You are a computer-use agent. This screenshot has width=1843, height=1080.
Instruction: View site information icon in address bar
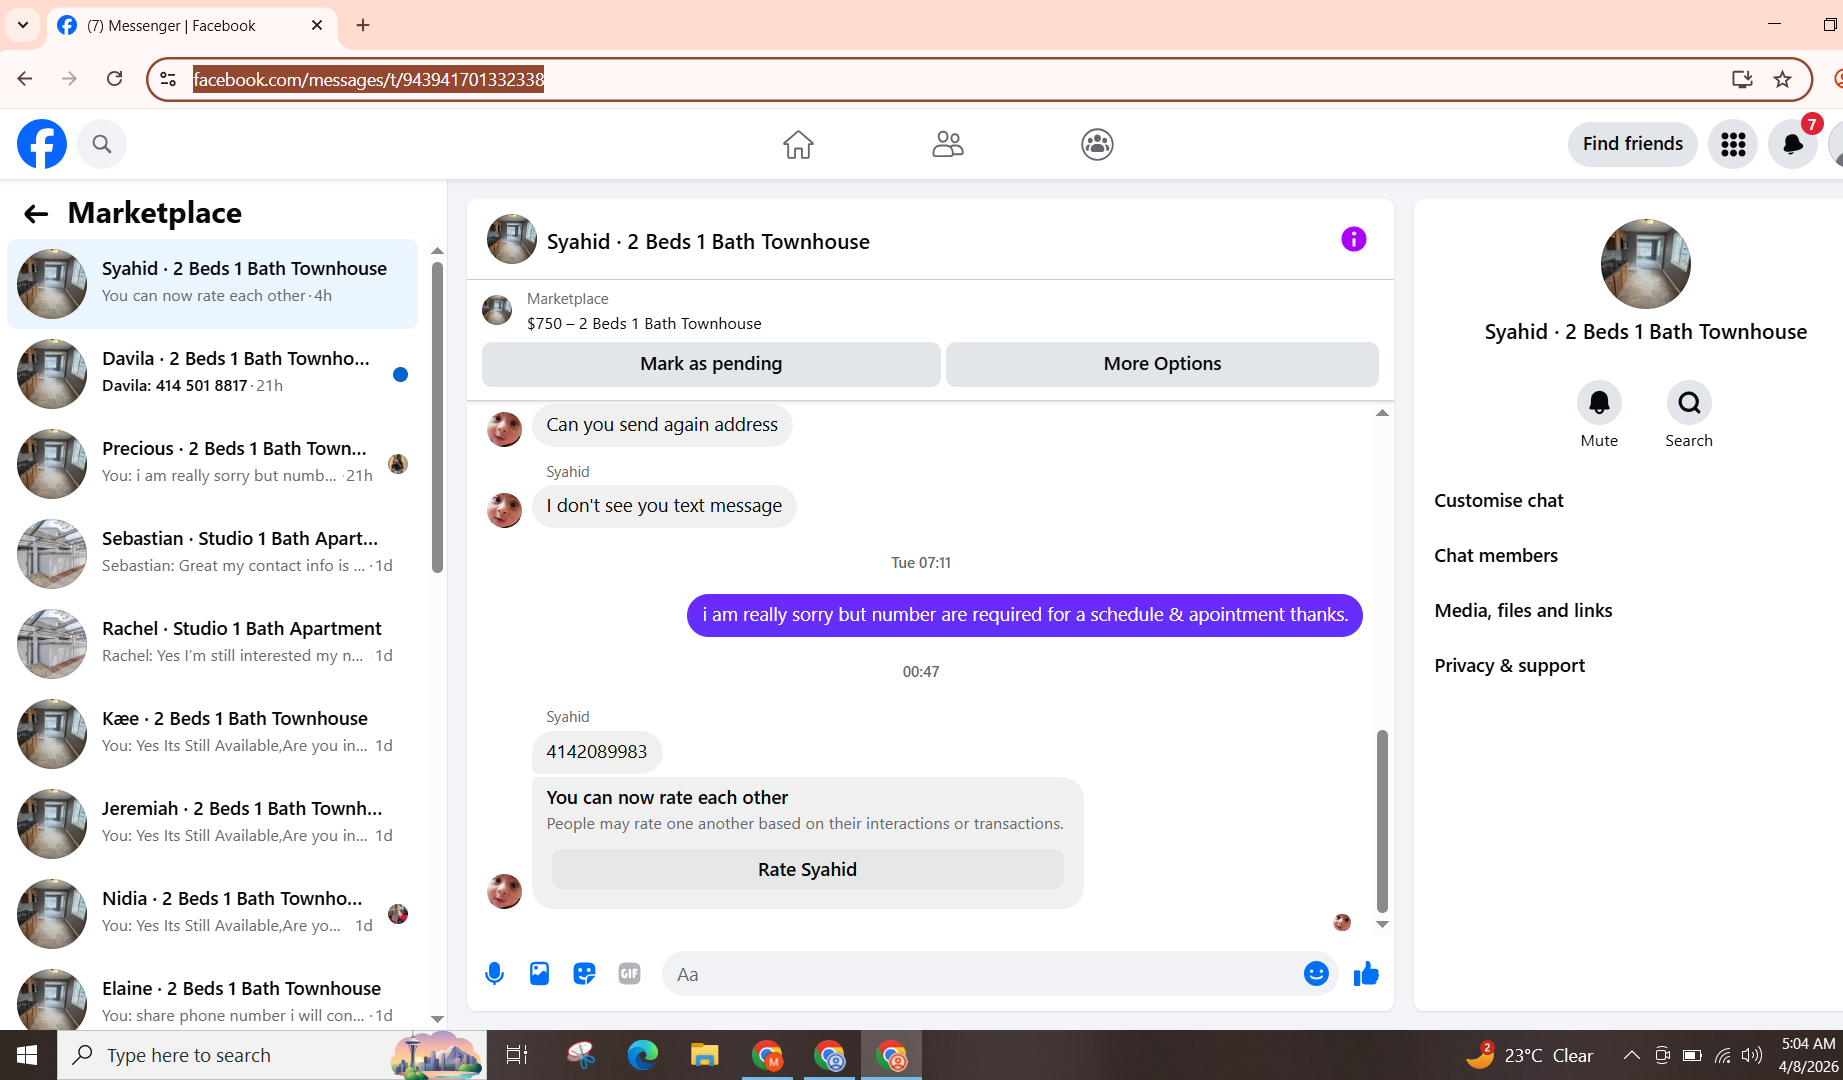tap(168, 79)
